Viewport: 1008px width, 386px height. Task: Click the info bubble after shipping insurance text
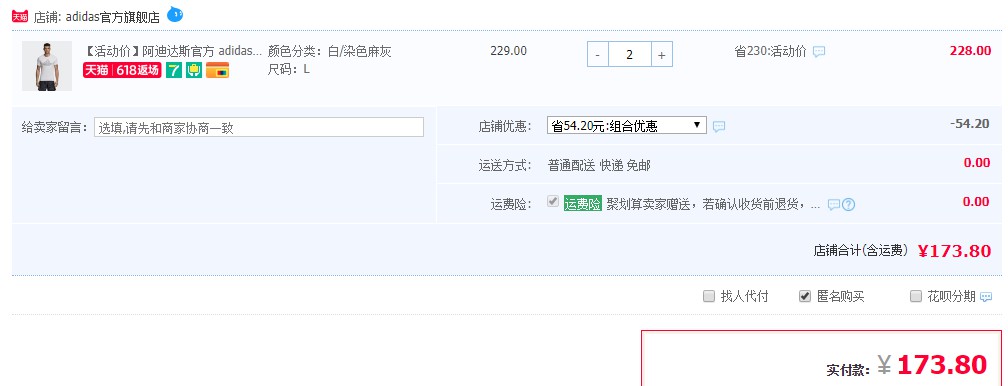833,205
